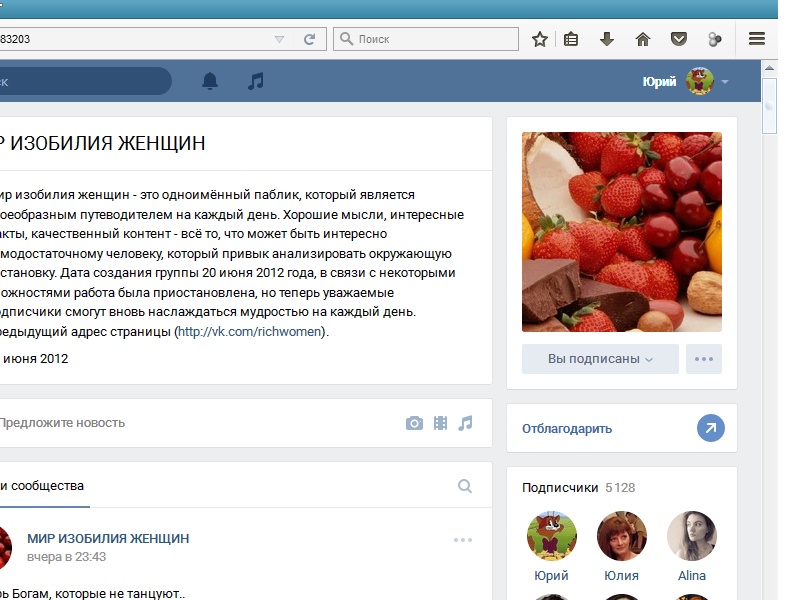Attach a video with film icon
This screenshot has width=800, height=600.
(x=440, y=423)
